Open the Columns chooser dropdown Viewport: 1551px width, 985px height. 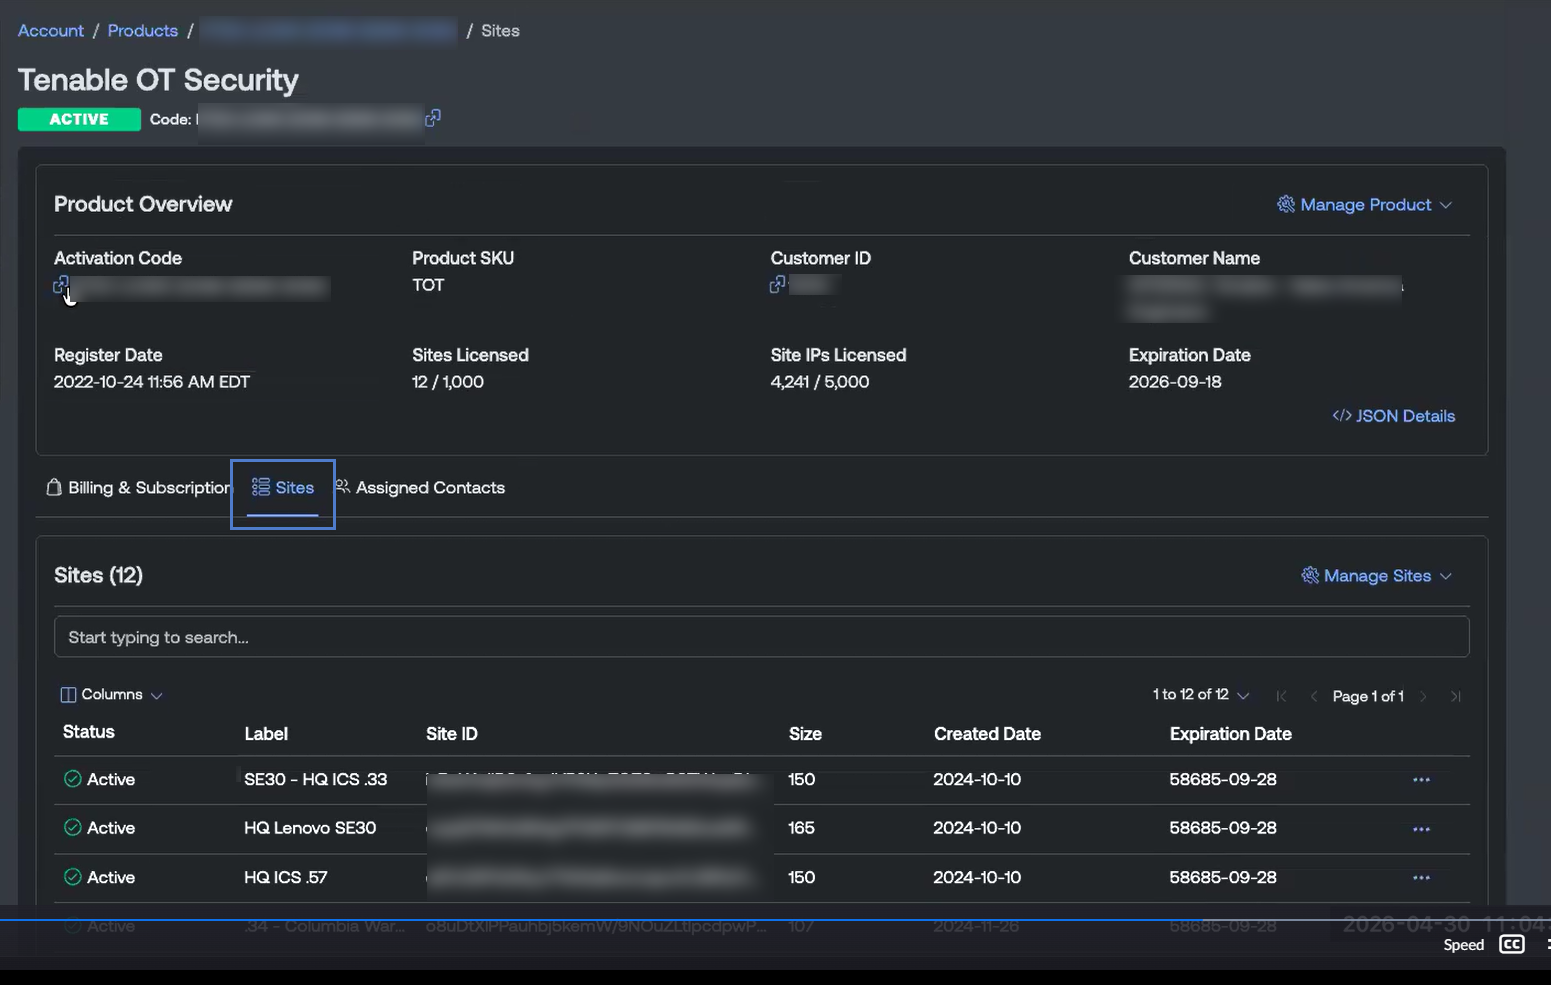111,695
